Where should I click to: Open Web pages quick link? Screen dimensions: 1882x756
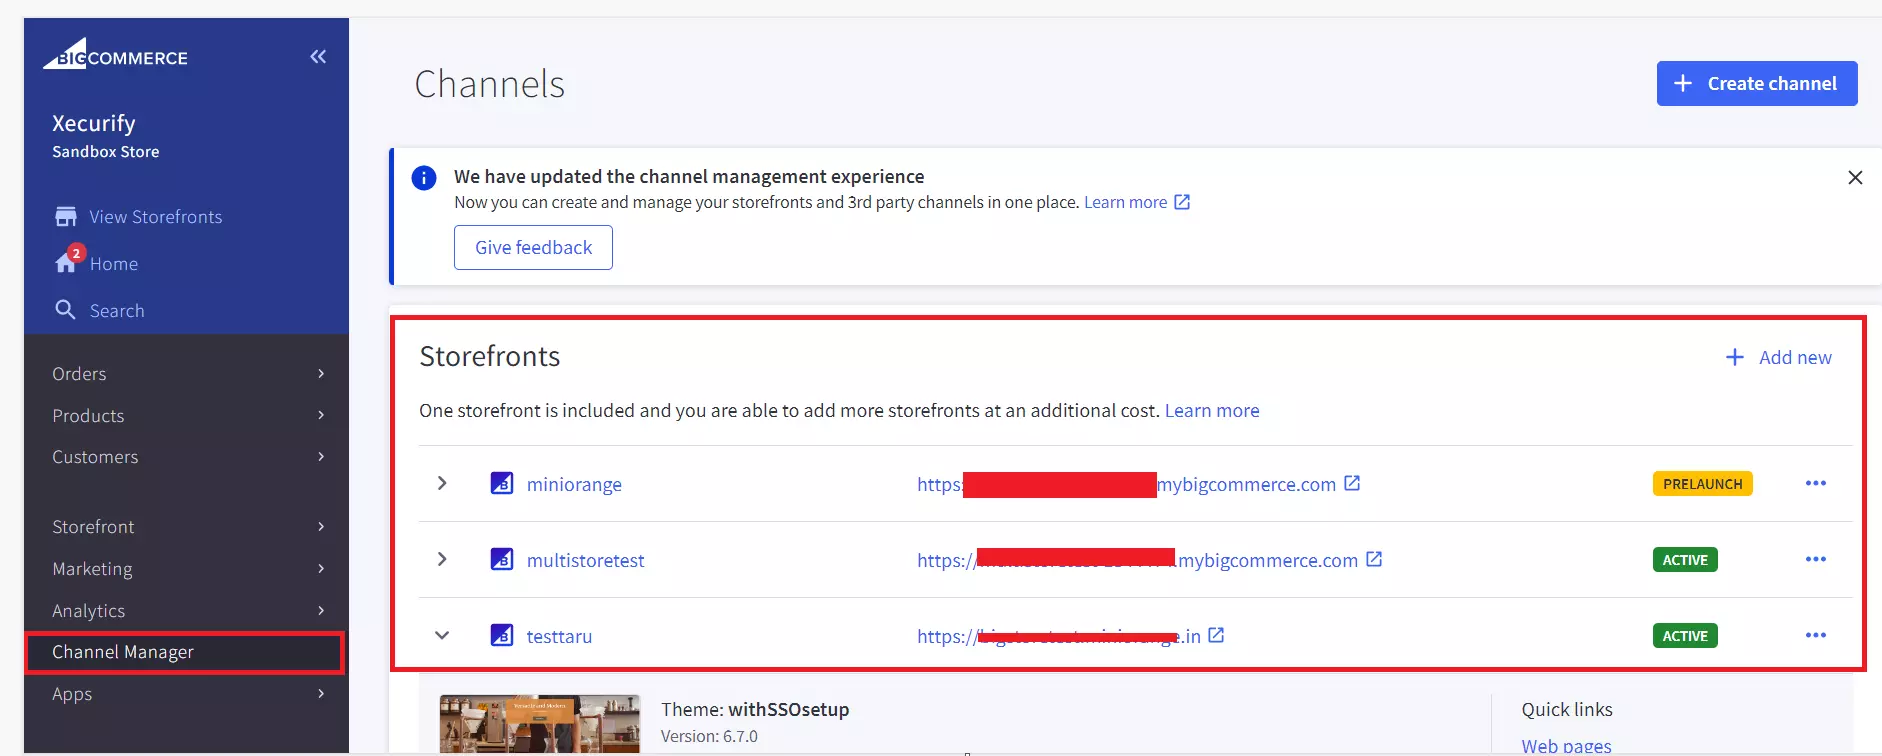click(x=1566, y=746)
